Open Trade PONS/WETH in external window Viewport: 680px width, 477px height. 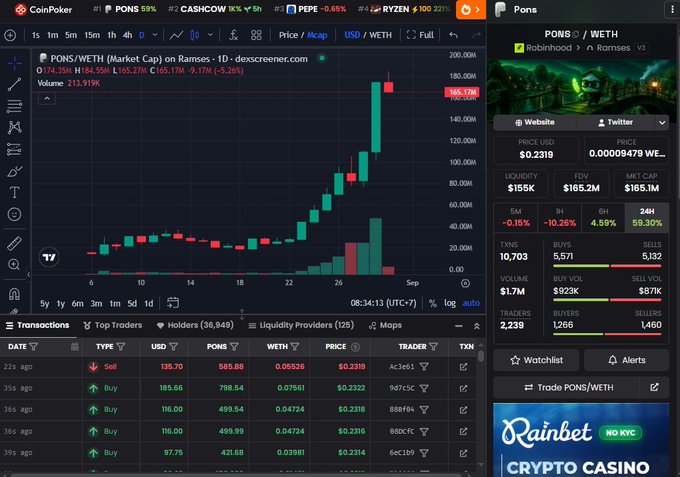click(x=654, y=387)
